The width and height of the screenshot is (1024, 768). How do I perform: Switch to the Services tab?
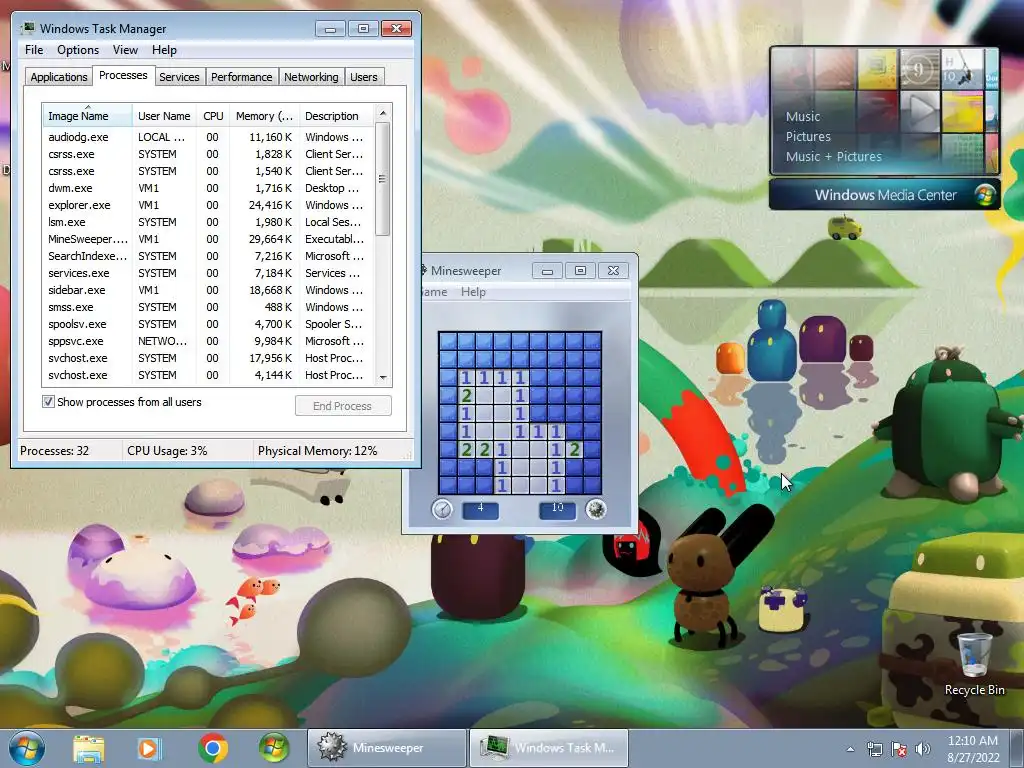point(179,77)
